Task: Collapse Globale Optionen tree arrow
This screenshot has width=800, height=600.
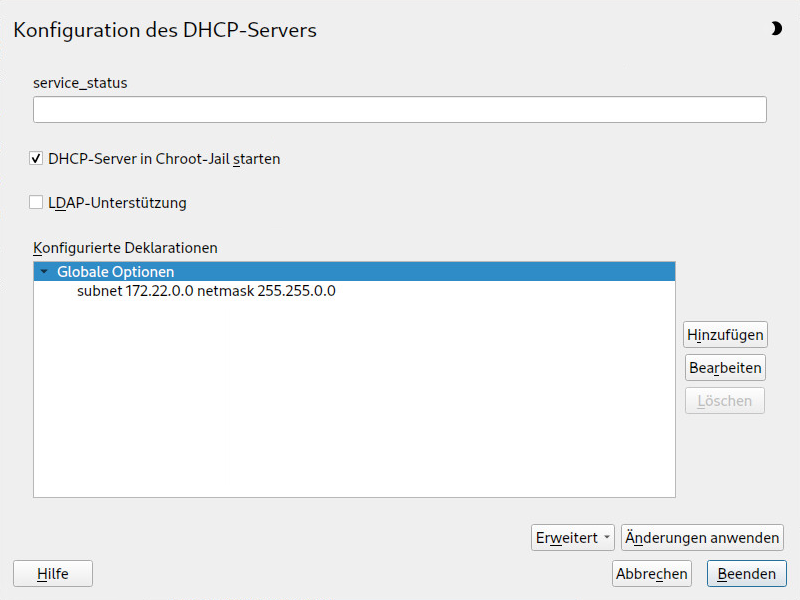Action: point(44,271)
